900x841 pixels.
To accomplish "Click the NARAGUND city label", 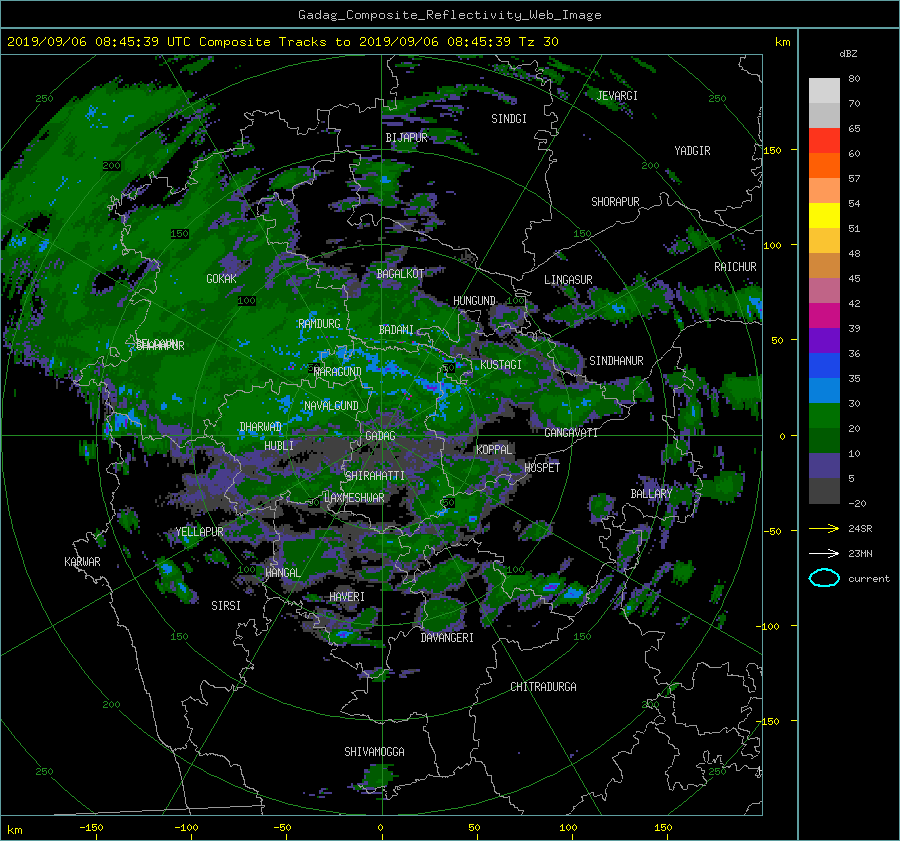I will click(338, 372).
